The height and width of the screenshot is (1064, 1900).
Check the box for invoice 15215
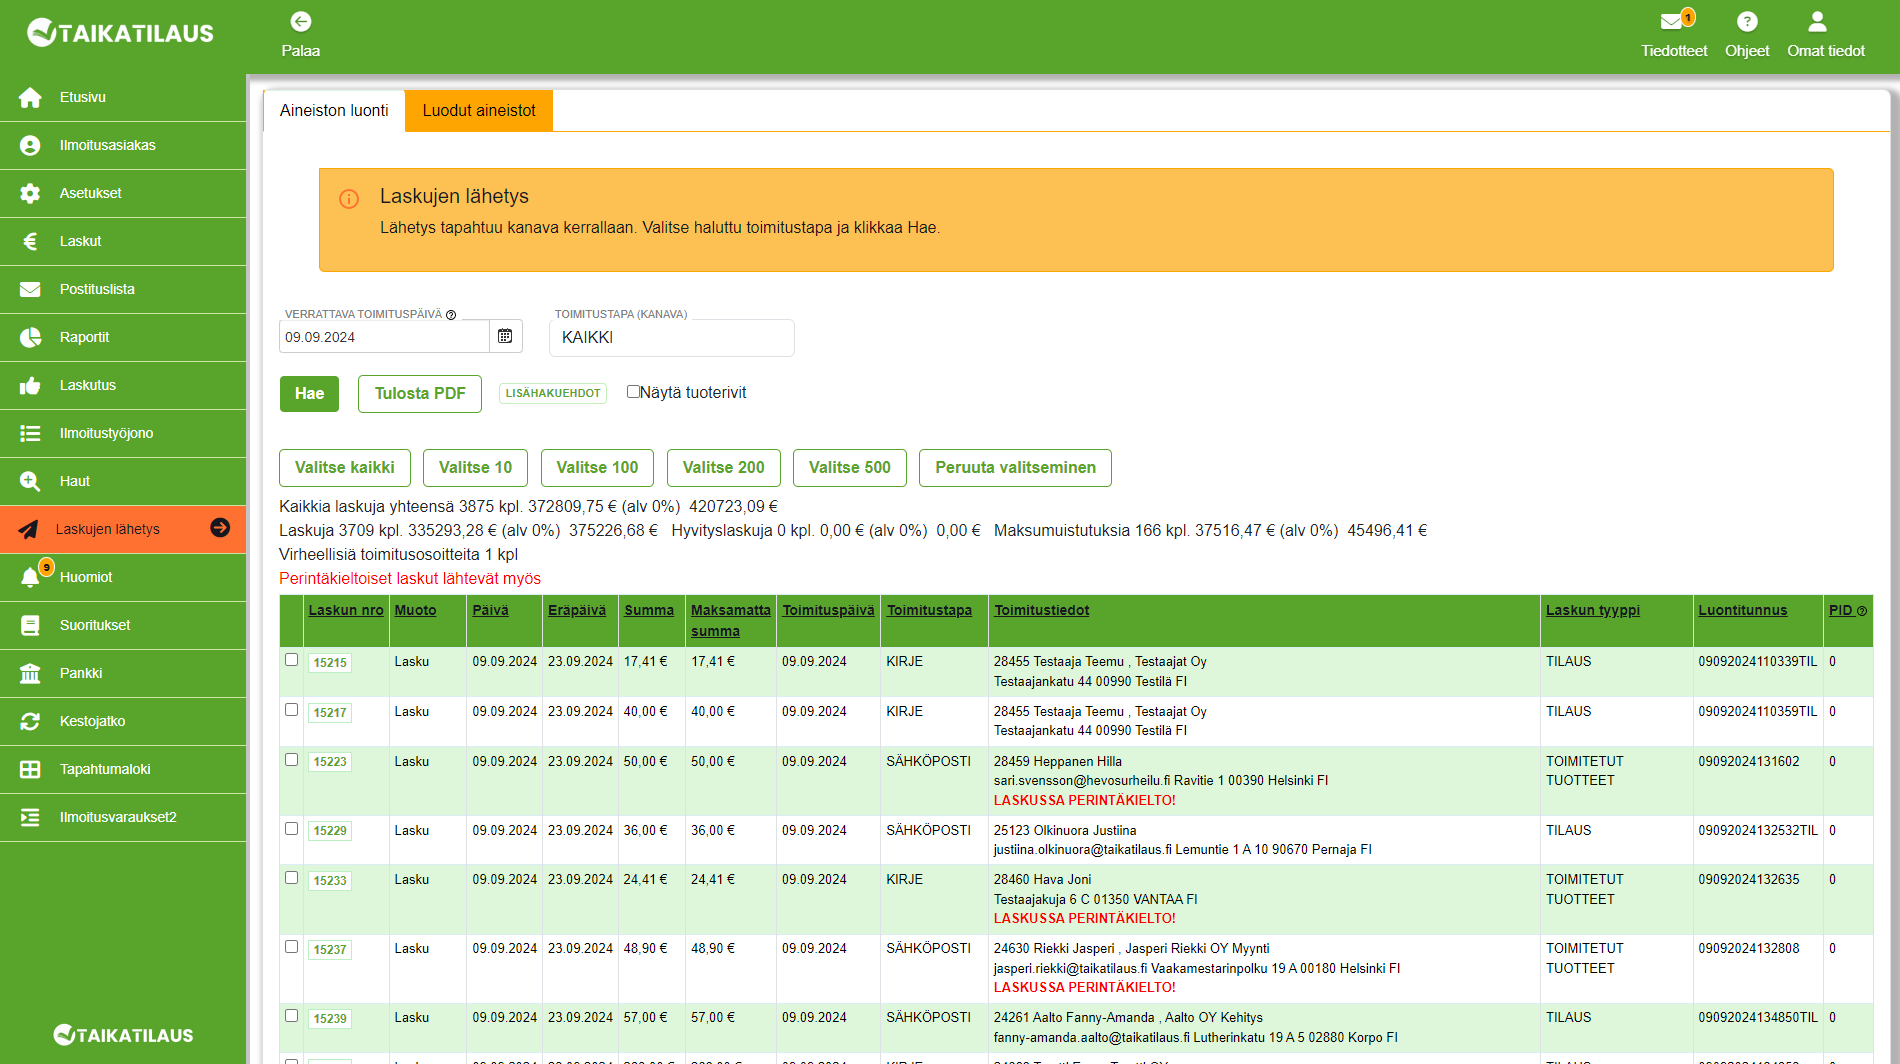291,660
